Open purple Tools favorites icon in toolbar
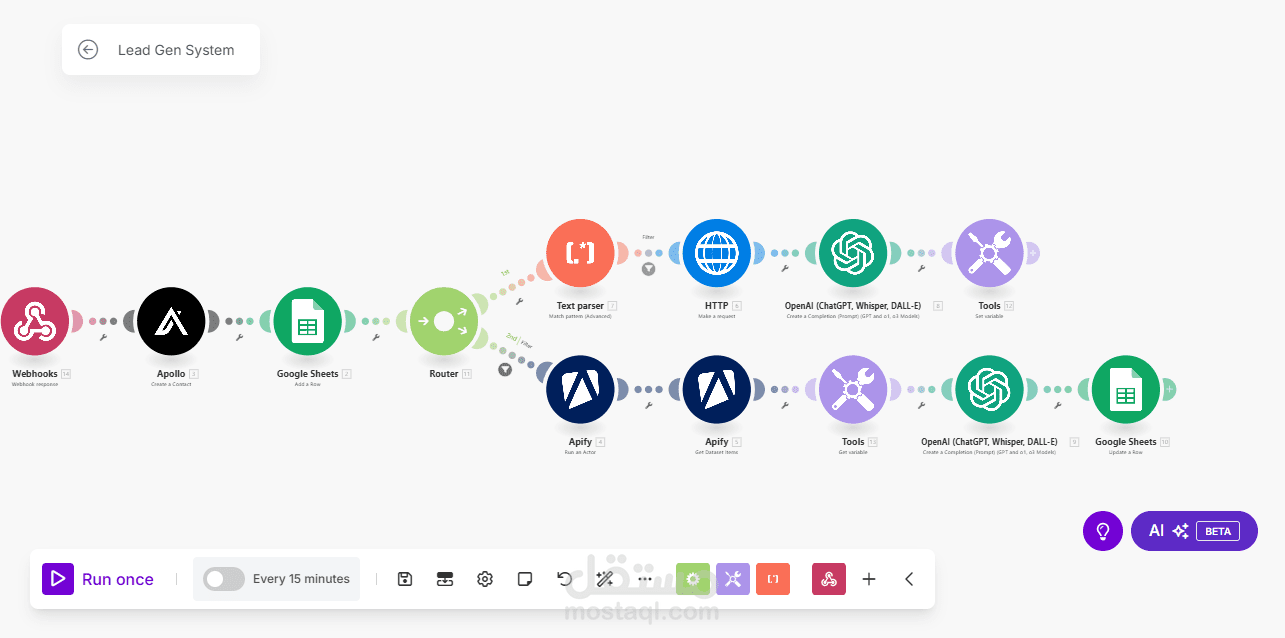The width and height of the screenshot is (1285, 638). 733,579
